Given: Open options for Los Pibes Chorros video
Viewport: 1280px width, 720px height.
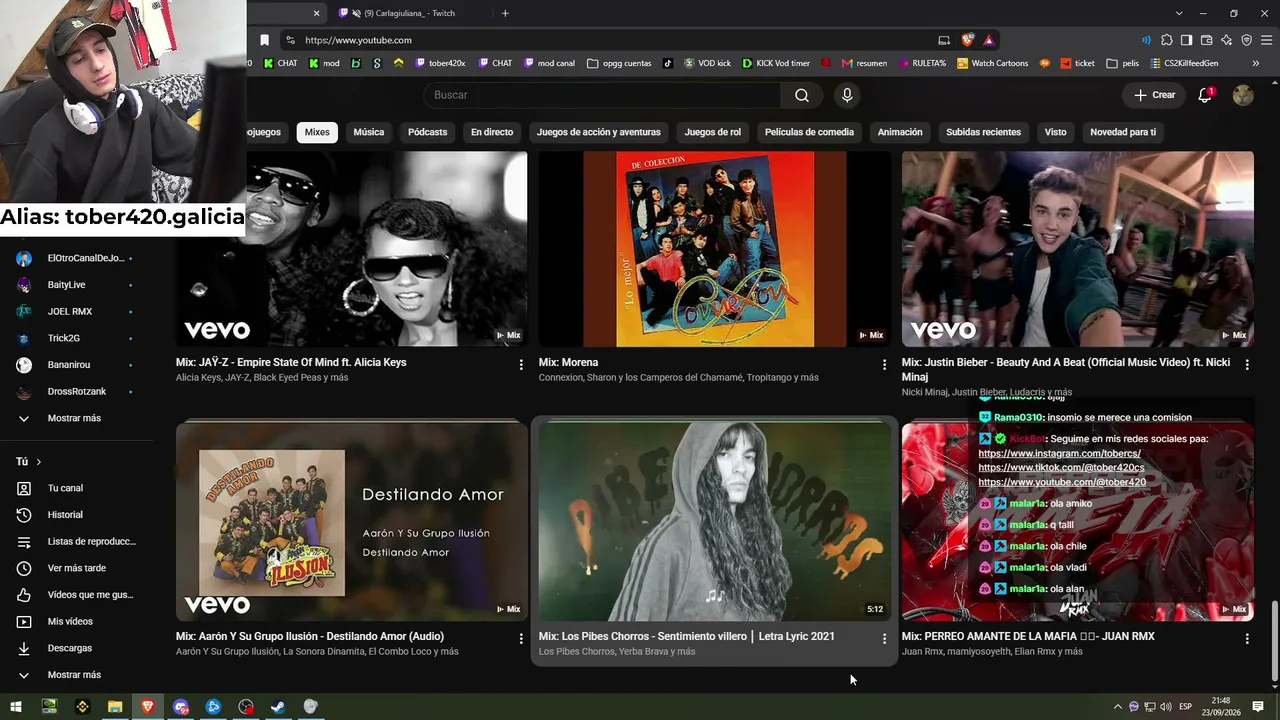Looking at the screenshot, I should 884,638.
